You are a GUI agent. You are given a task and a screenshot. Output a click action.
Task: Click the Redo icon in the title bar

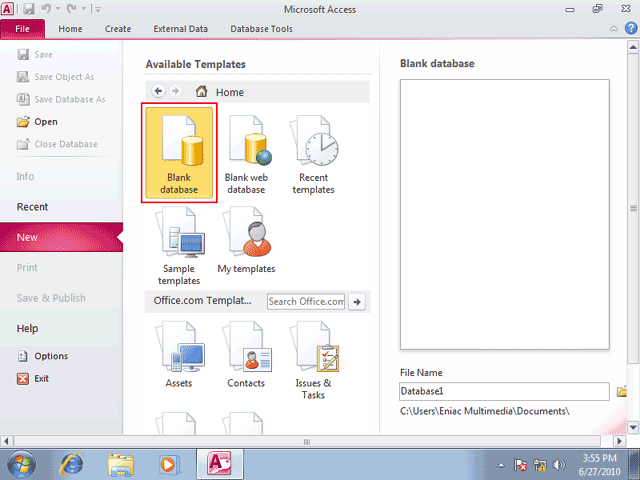coord(72,9)
